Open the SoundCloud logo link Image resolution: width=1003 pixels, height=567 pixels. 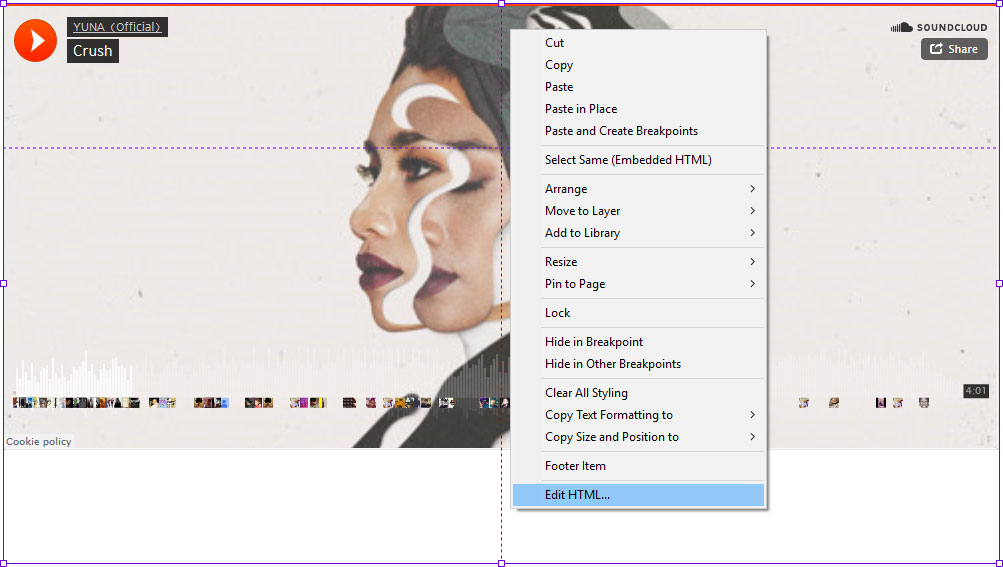(939, 28)
